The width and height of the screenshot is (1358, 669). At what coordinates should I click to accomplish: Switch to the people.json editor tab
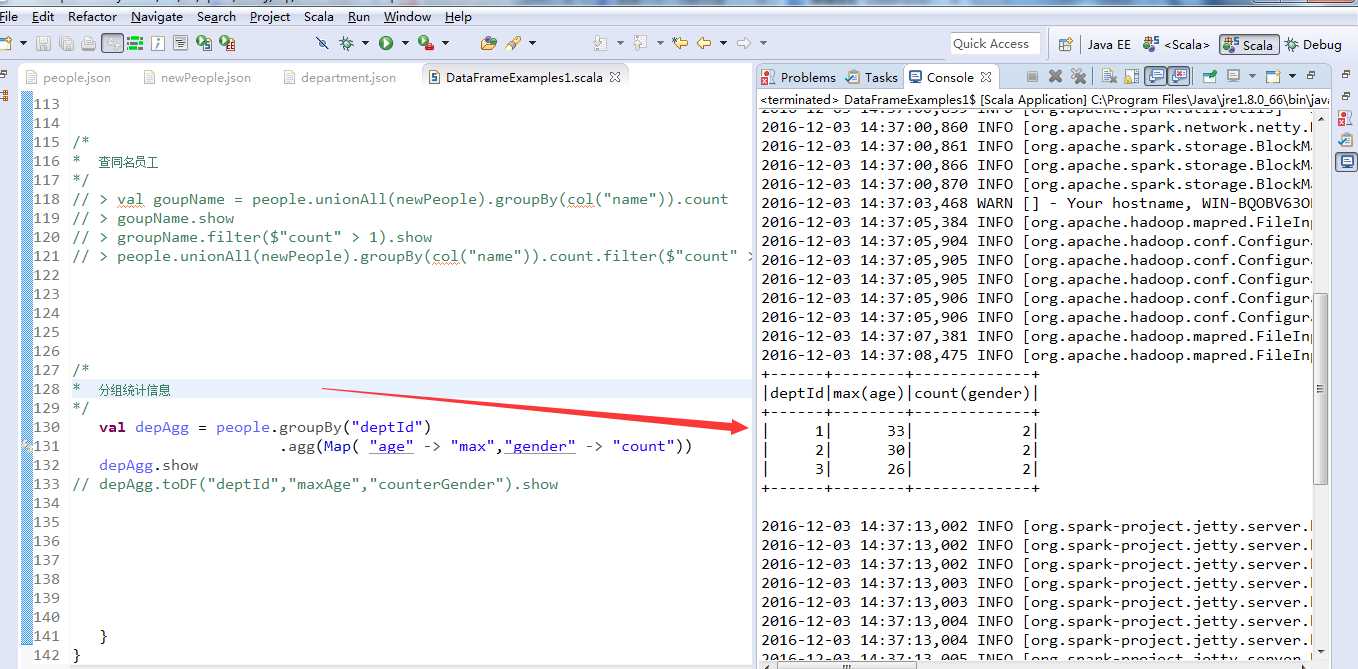[x=68, y=77]
